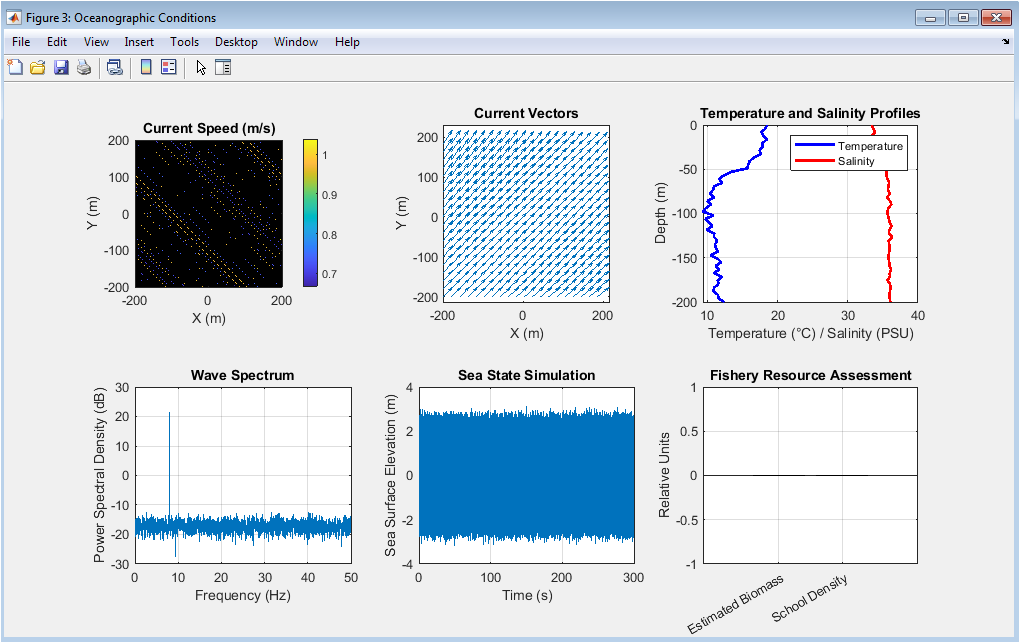Open the File menu

tap(21, 42)
